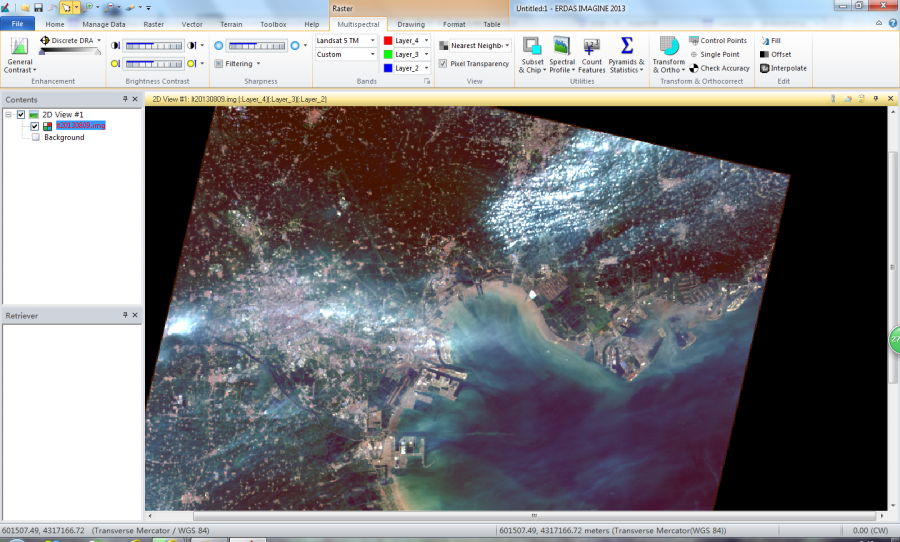Close the 2D View #1 viewer
This screenshot has width=900, height=542.
[x=891, y=99]
